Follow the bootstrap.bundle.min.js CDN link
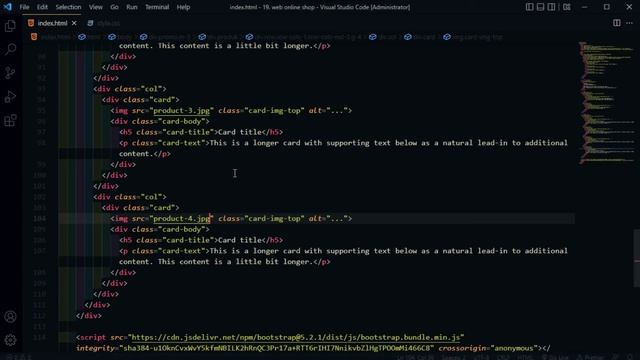 point(296,338)
